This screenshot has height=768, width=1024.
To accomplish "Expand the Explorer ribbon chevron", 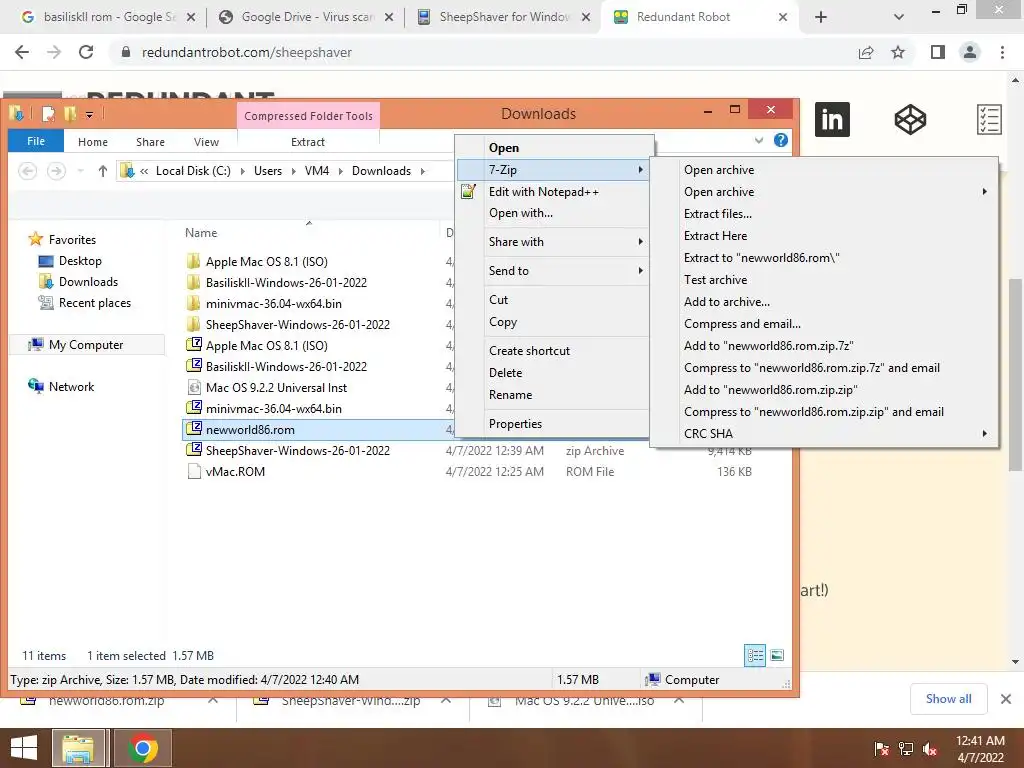I will tap(759, 140).
